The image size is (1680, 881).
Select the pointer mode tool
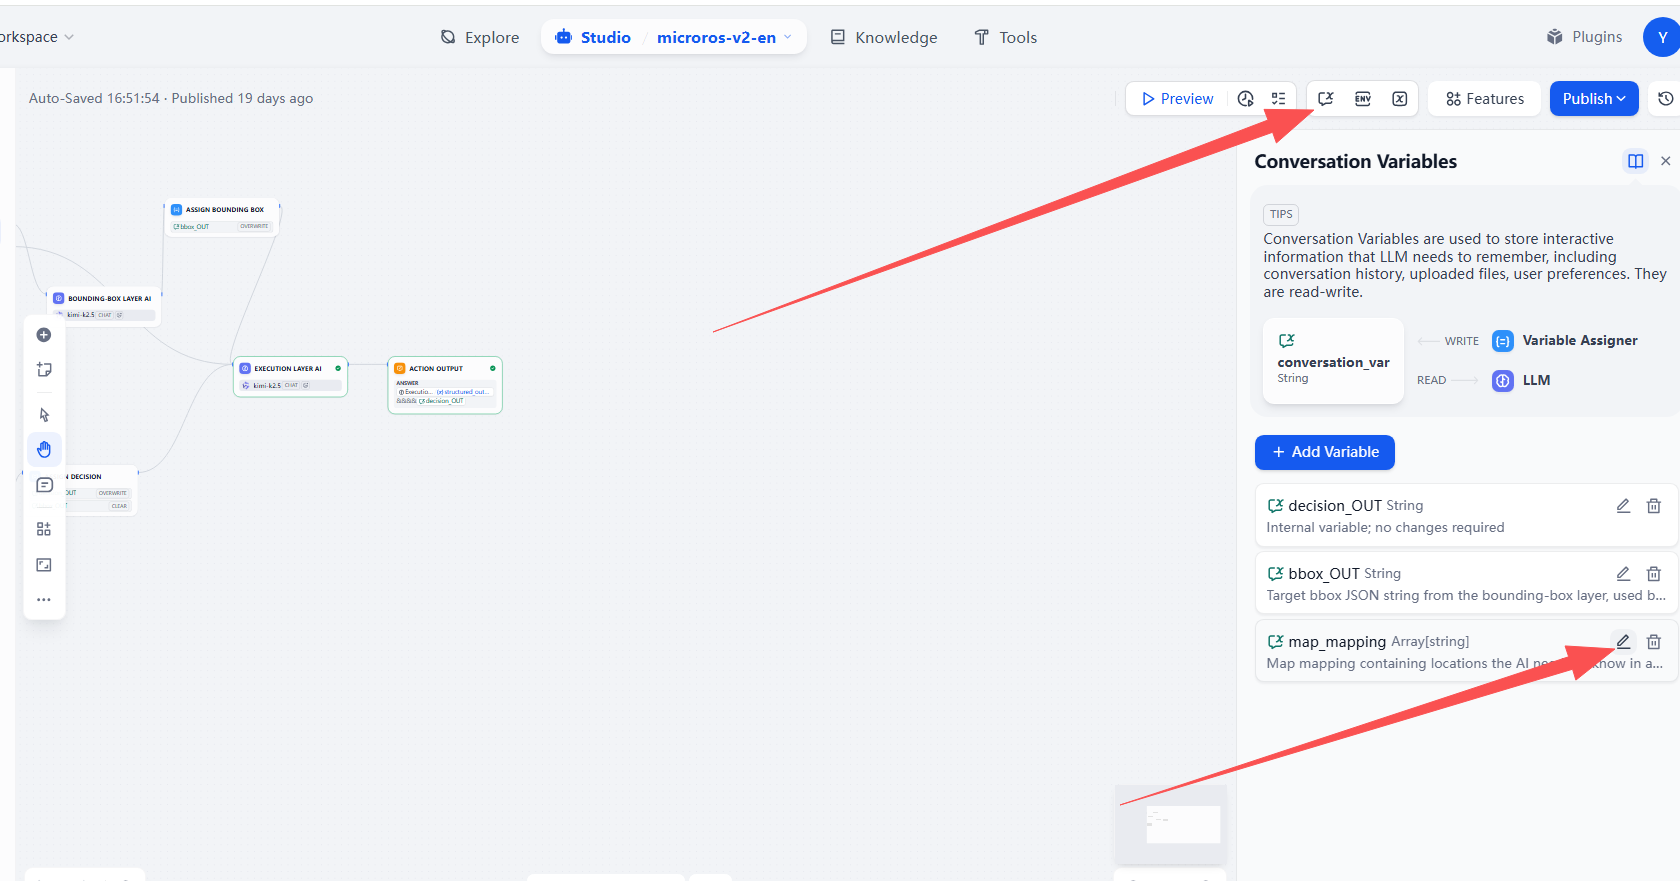tap(44, 415)
